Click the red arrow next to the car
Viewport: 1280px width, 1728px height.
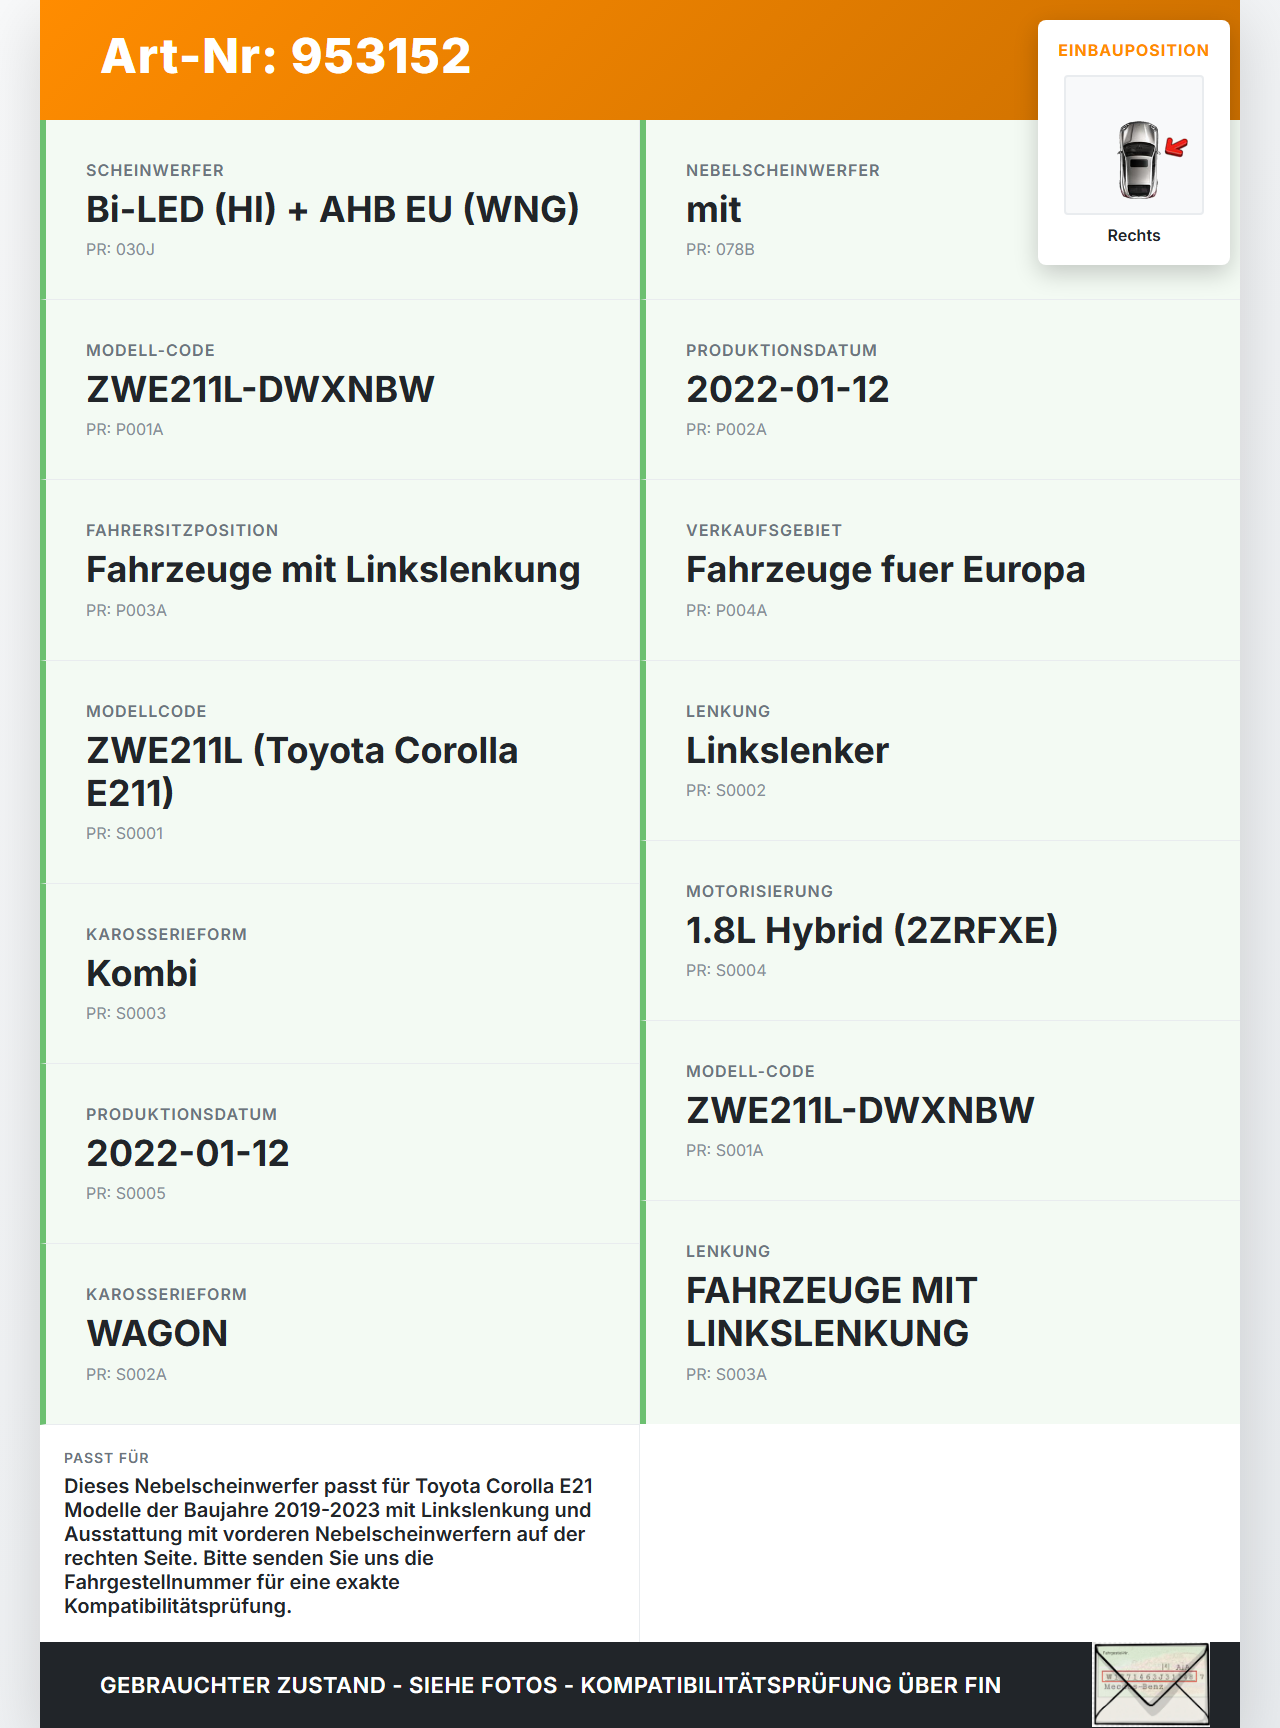click(x=1177, y=148)
